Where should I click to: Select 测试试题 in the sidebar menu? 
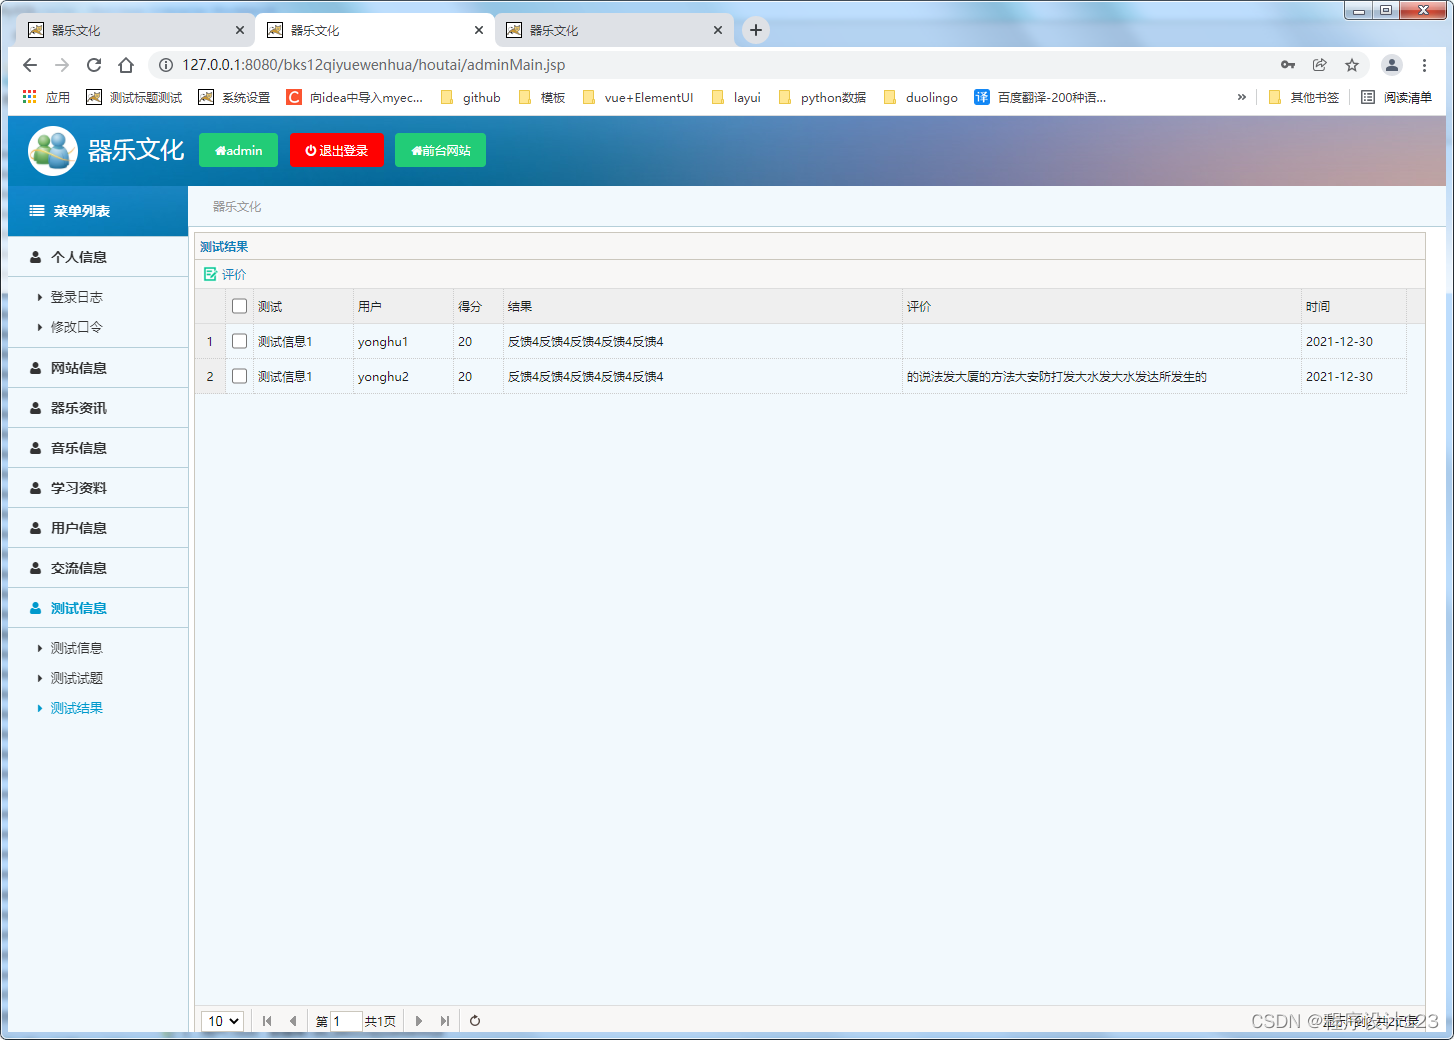77,677
